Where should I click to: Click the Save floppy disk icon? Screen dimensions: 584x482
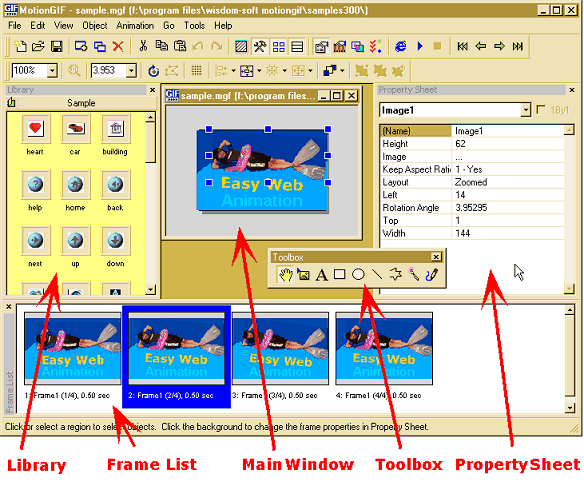(x=57, y=47)
